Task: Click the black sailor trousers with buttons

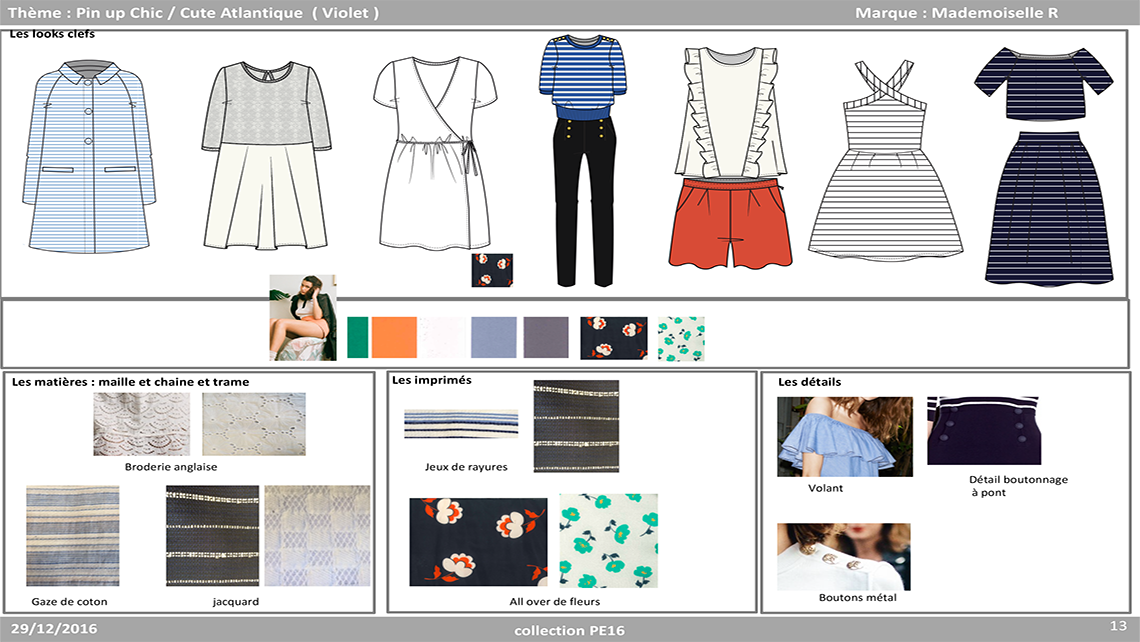Action: [x=585, y=202]
